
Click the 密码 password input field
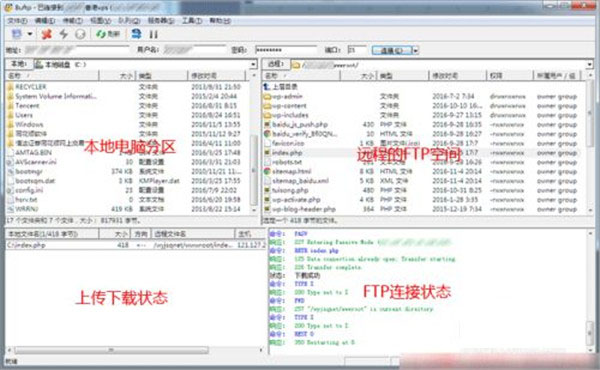(x=286, y=50)
